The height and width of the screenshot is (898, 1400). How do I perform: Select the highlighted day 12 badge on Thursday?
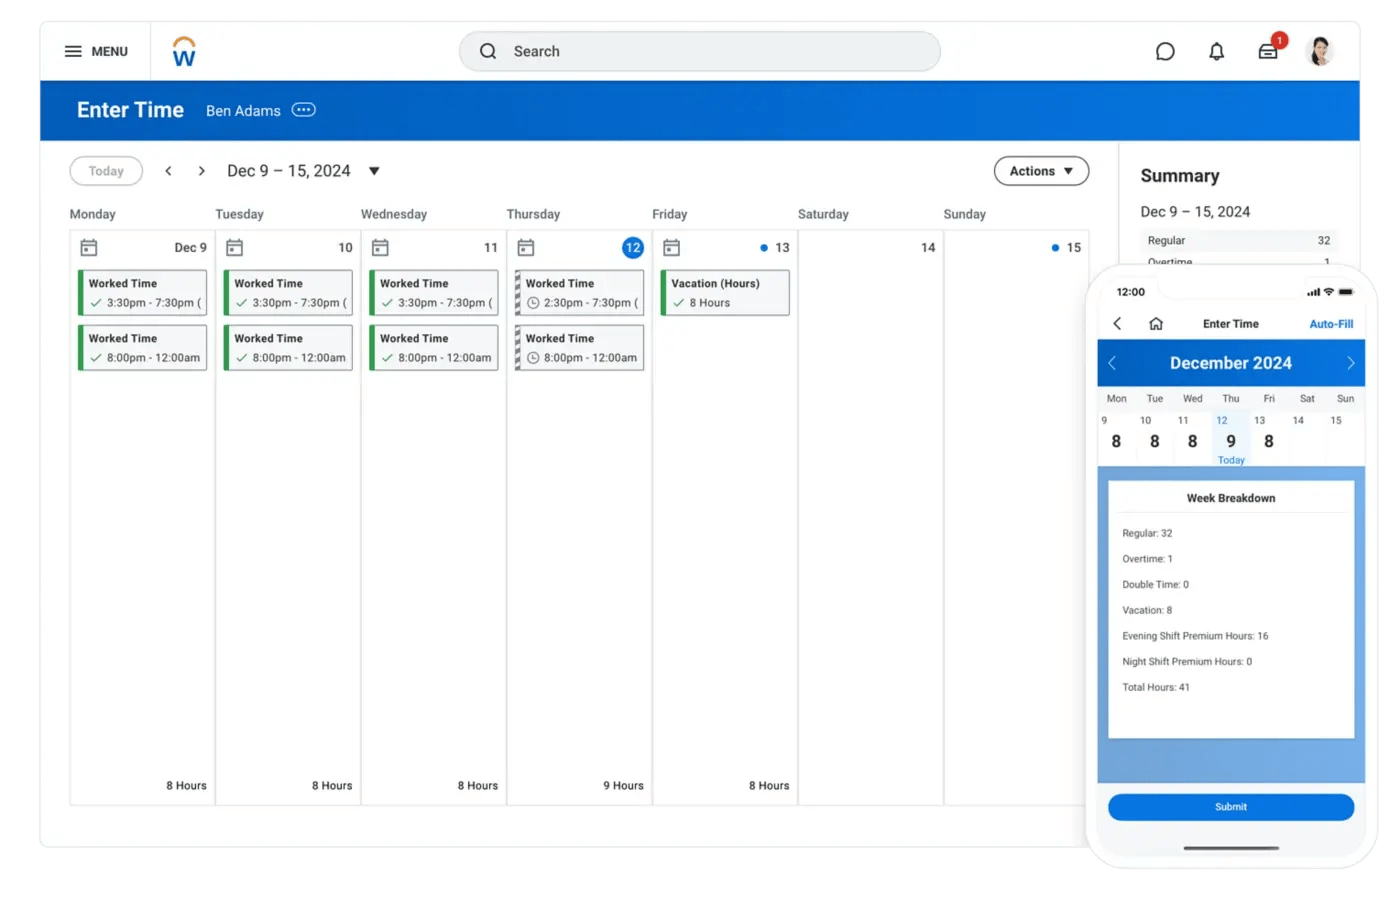[x=633, y=247]
